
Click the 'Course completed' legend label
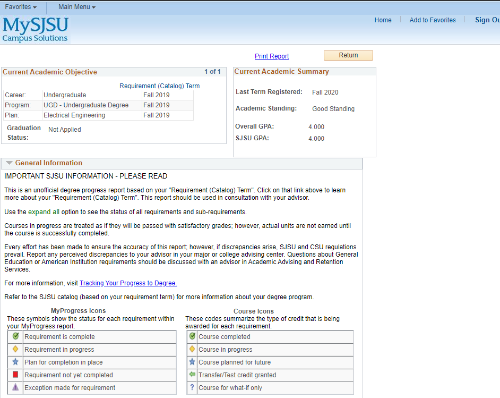[224, 337]
